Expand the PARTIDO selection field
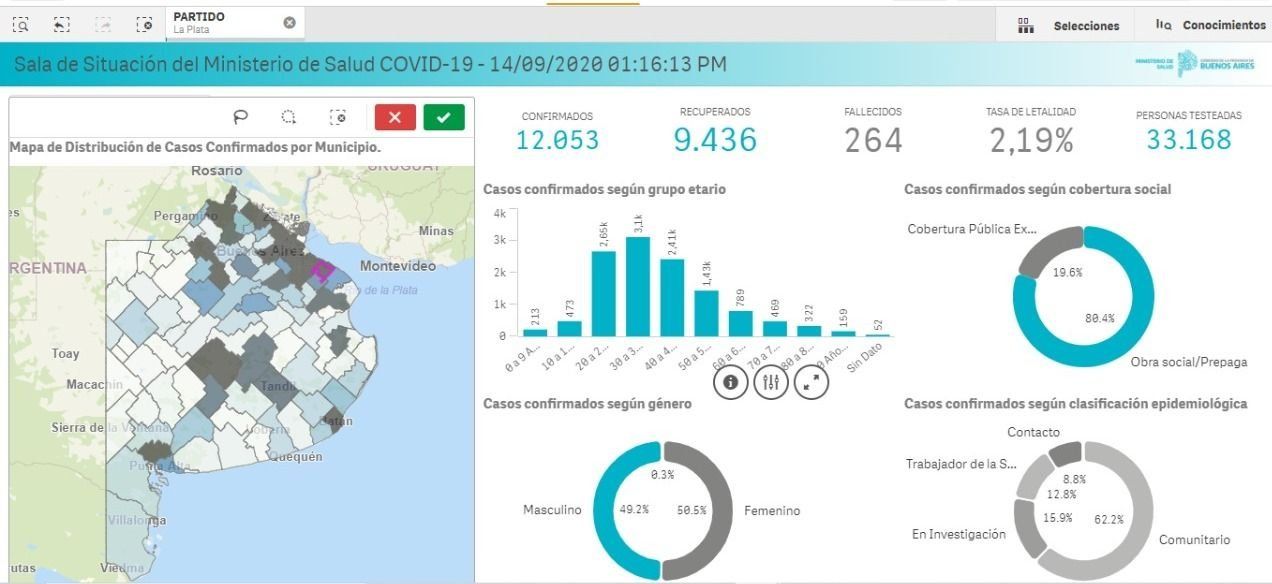The width and height of the screenshot is (1272, 584). point(225,22)
